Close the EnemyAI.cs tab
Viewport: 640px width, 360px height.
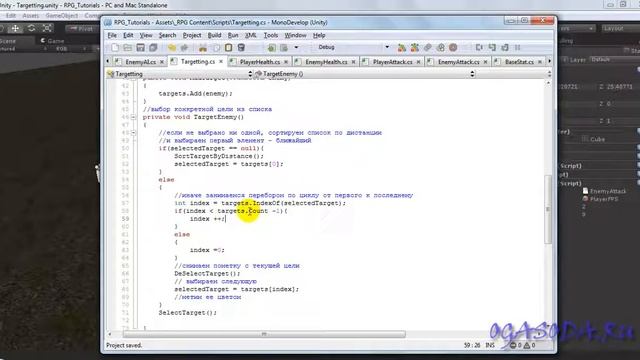pos(162,62)
